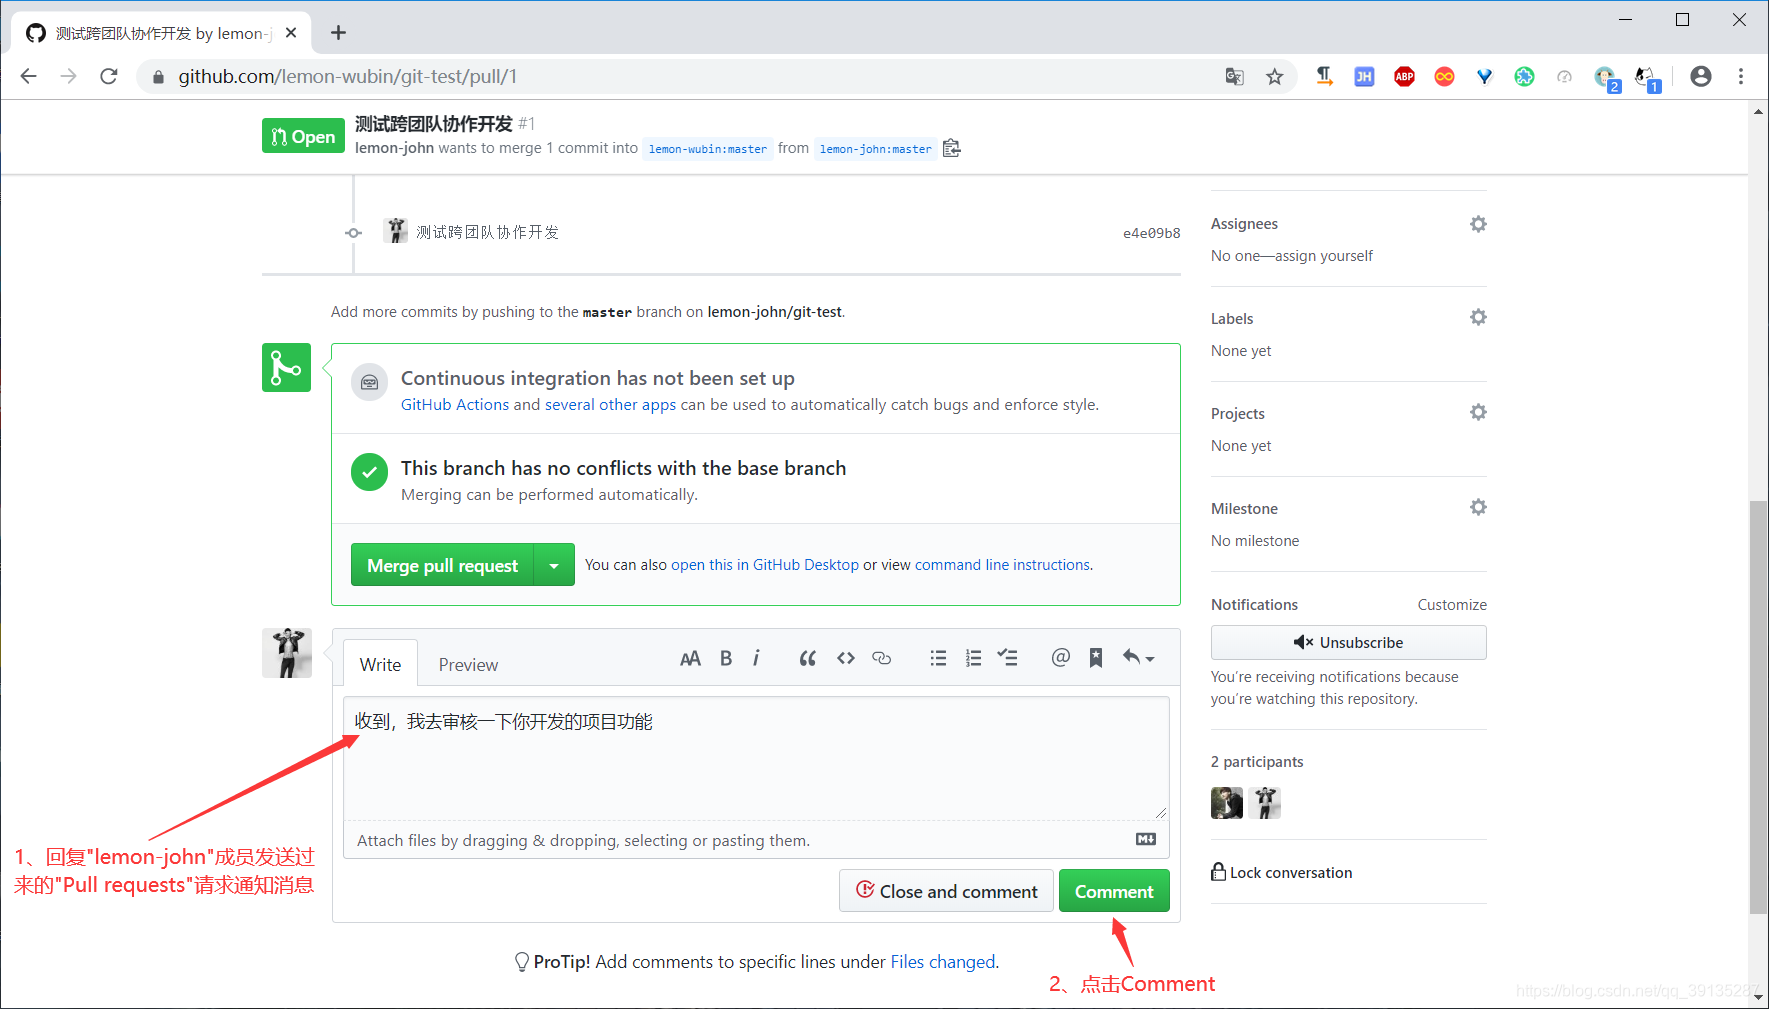Open the Files changed link

943,961
